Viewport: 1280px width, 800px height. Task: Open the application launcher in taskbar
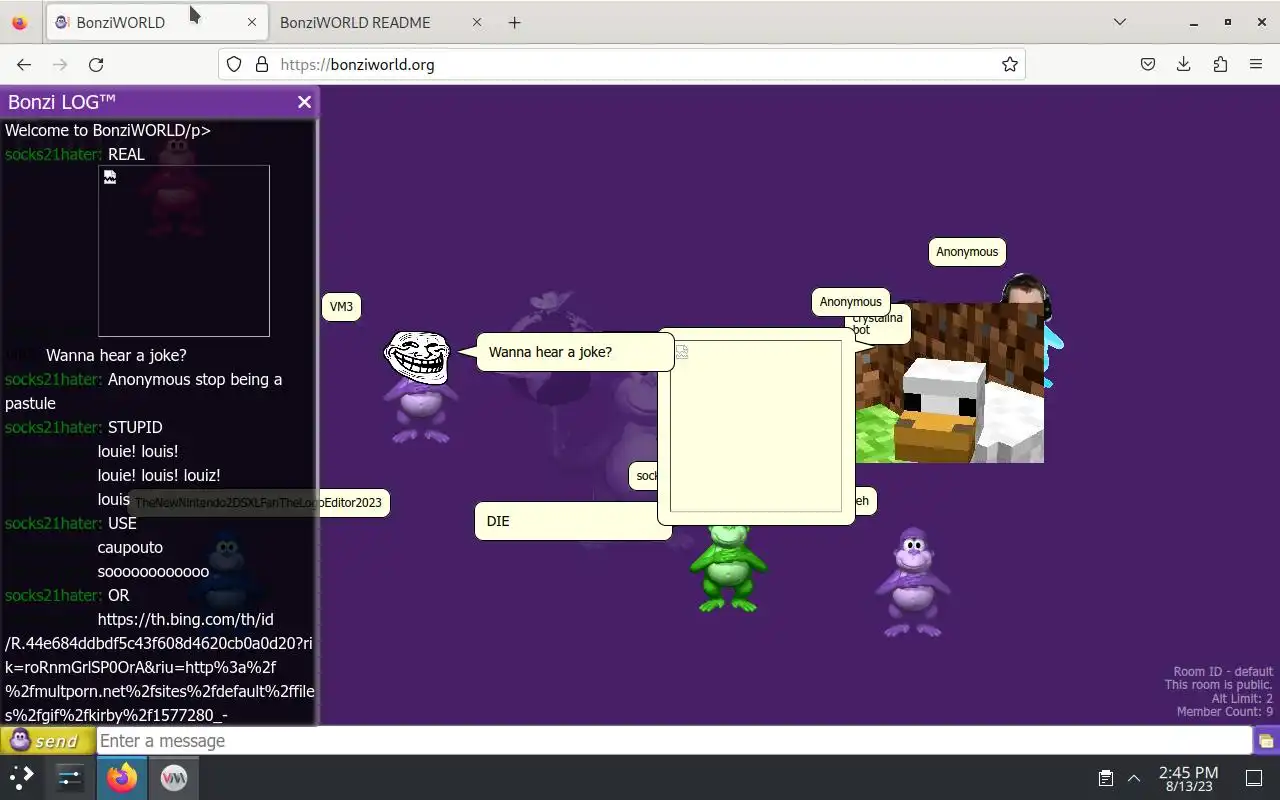tap(22, 777)
